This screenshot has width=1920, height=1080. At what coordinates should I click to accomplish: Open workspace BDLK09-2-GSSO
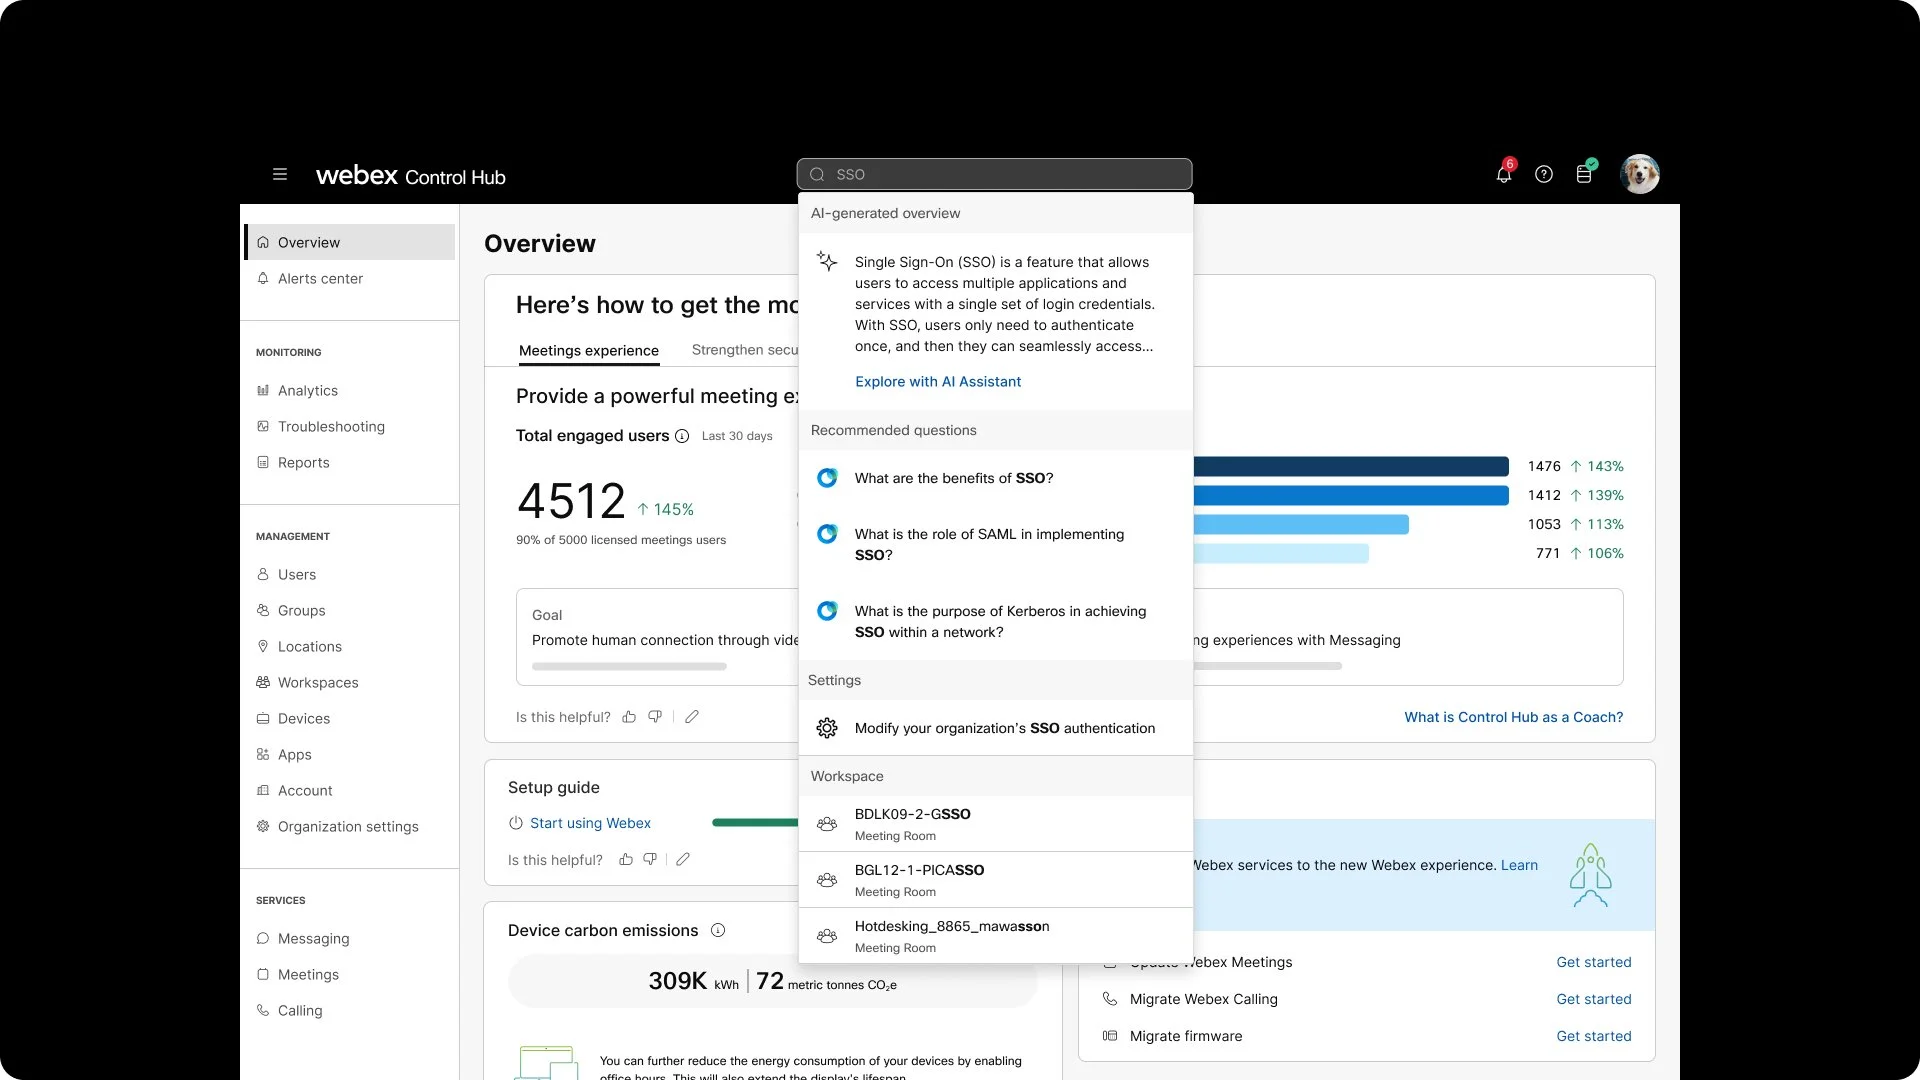tap(995, 824)
